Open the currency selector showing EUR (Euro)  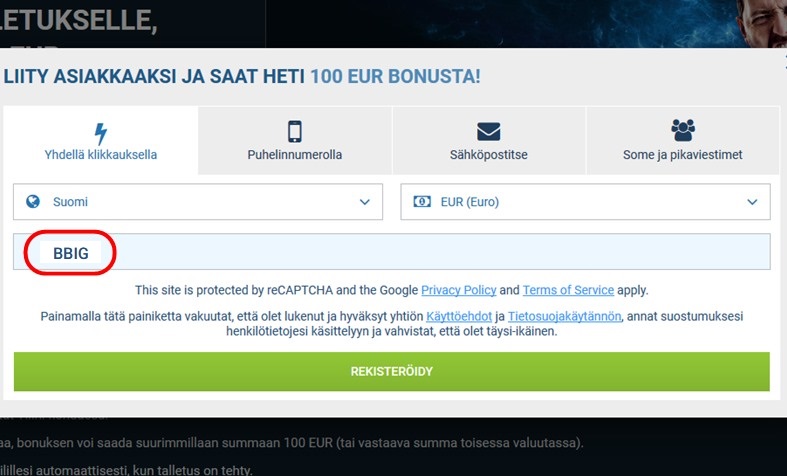pyautogui.click(x=585, y=202)
